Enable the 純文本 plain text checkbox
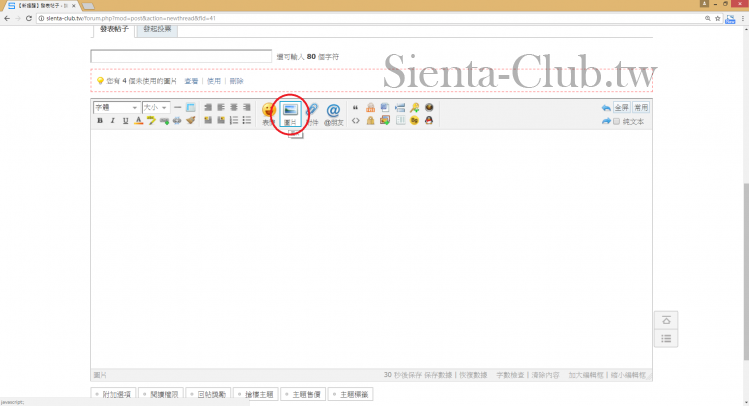The width and height of the screenshot is (749, 406). pyautogui.click(x=617, y=121)
